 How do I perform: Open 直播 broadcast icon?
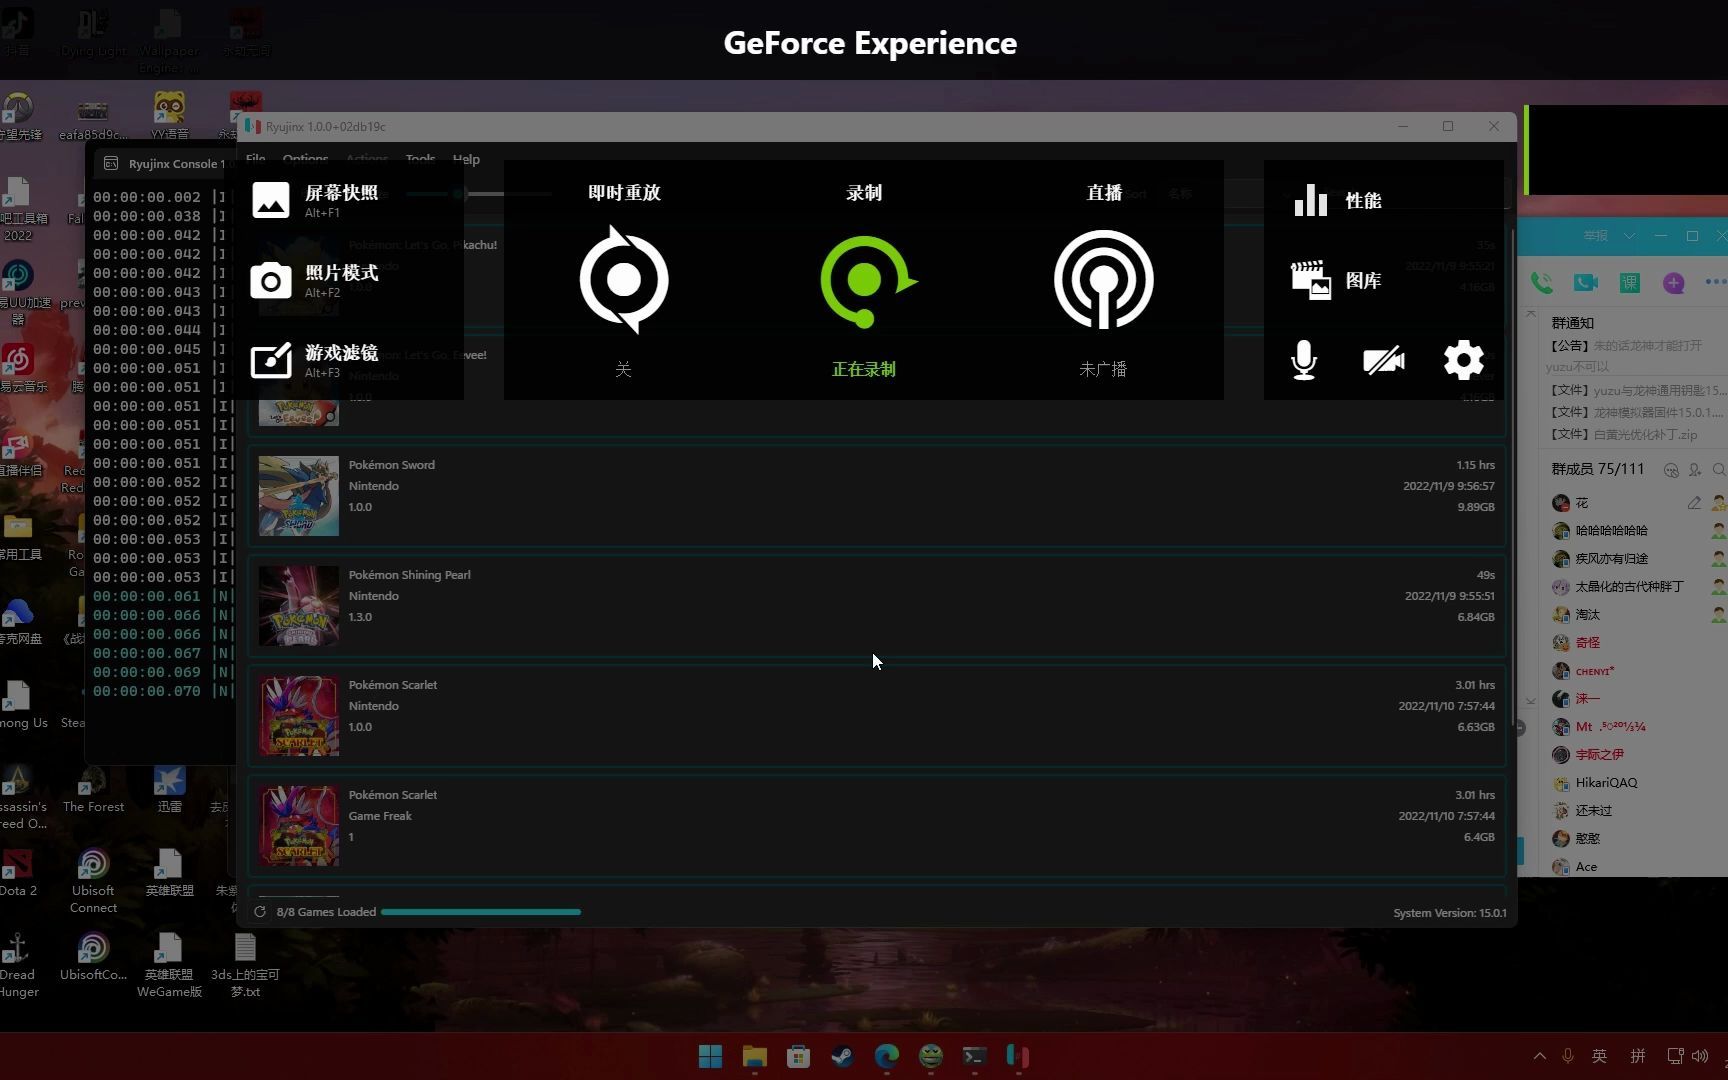[x=1104, y=280]
